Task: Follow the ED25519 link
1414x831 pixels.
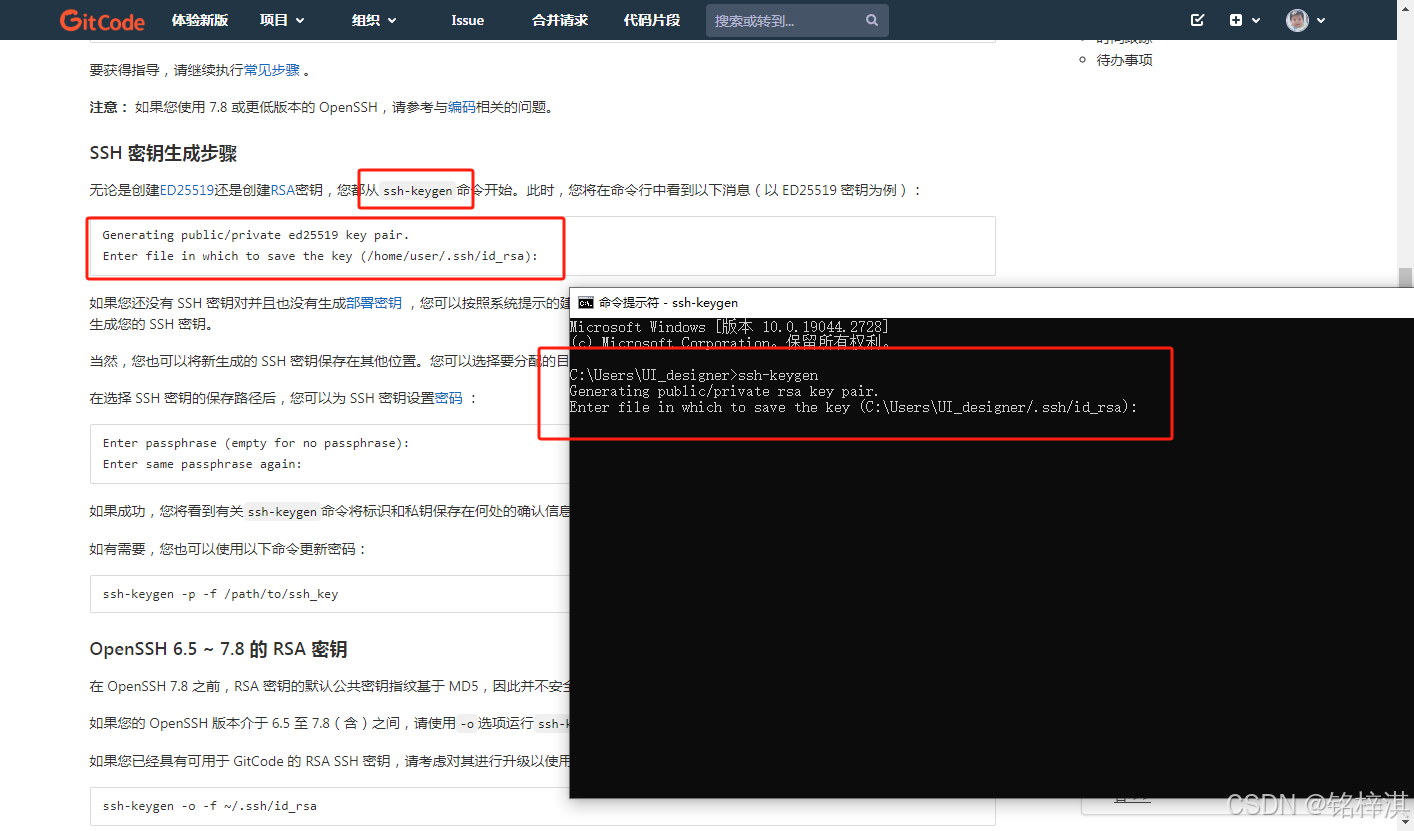Action: (187, 190)
